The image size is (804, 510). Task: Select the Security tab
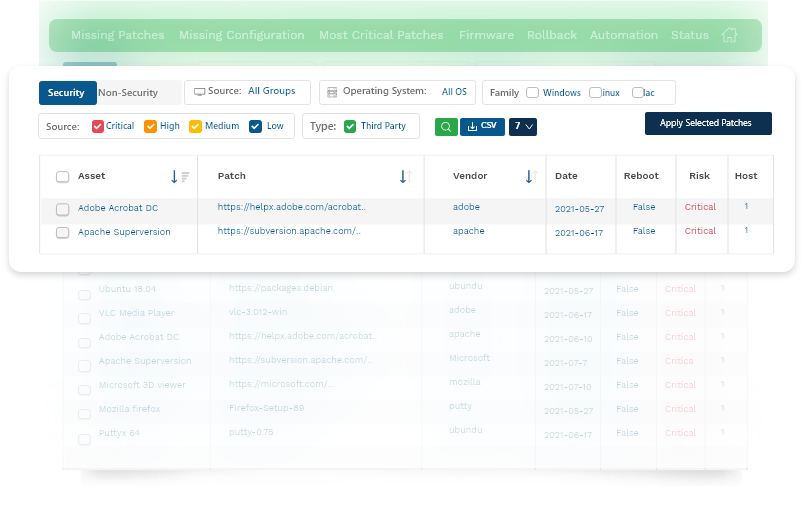pos(68,93)
